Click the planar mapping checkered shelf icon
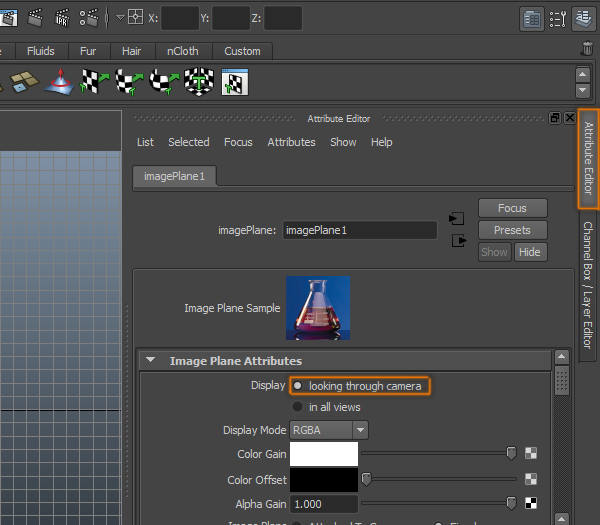 tap(94, 82)
